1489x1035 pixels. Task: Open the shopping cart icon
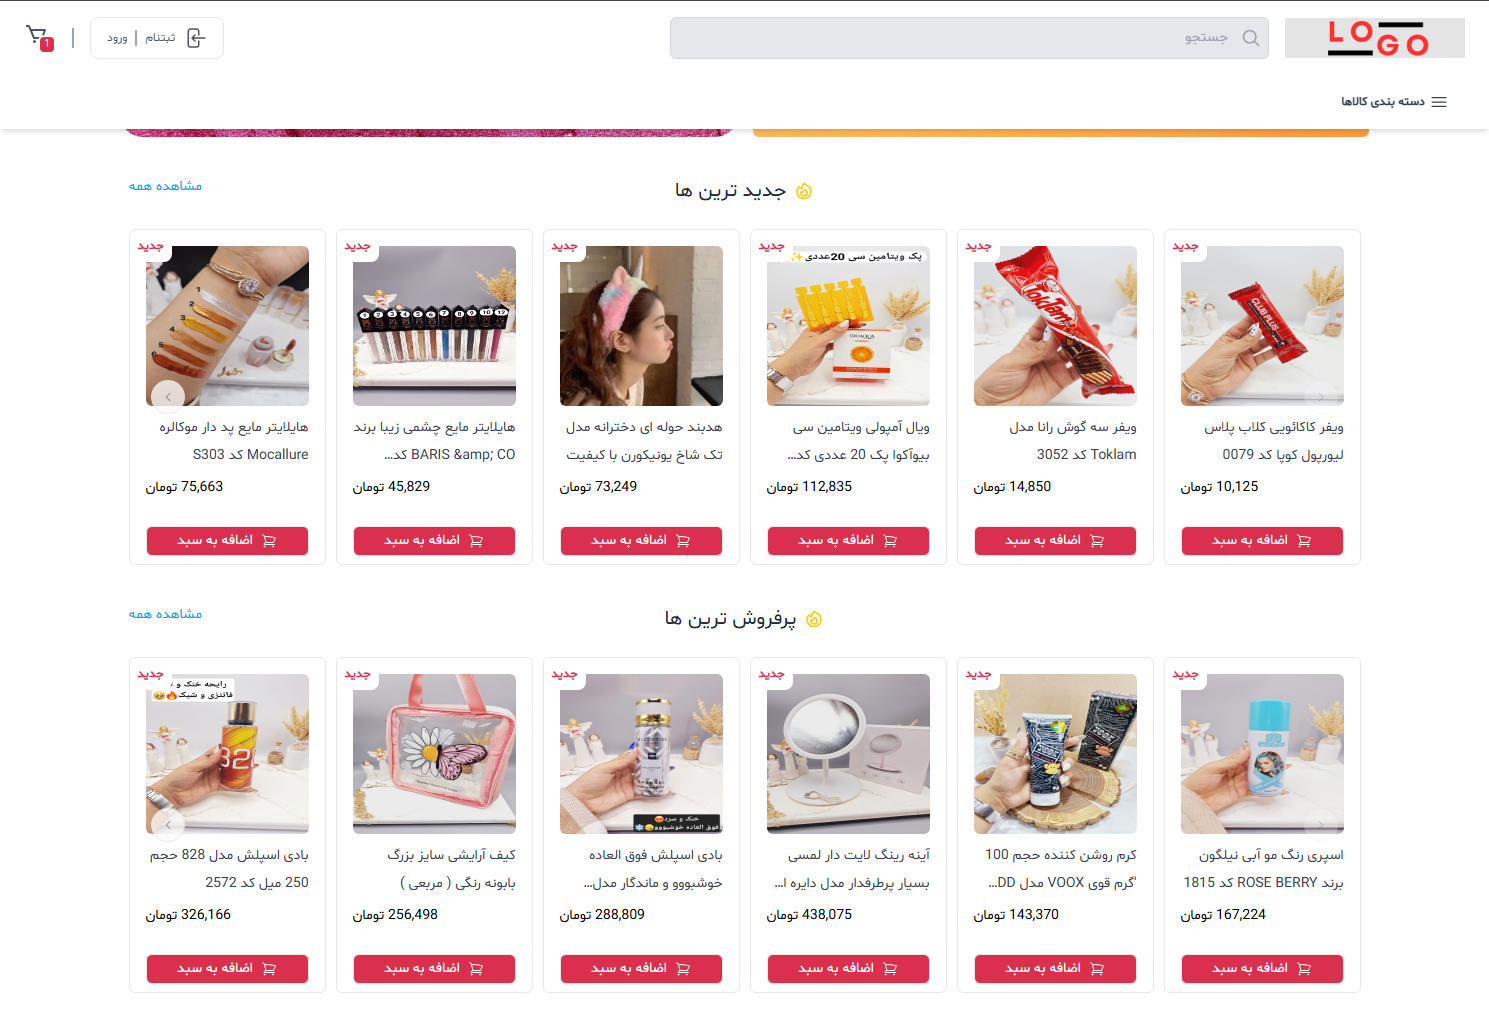click(38, 38)
